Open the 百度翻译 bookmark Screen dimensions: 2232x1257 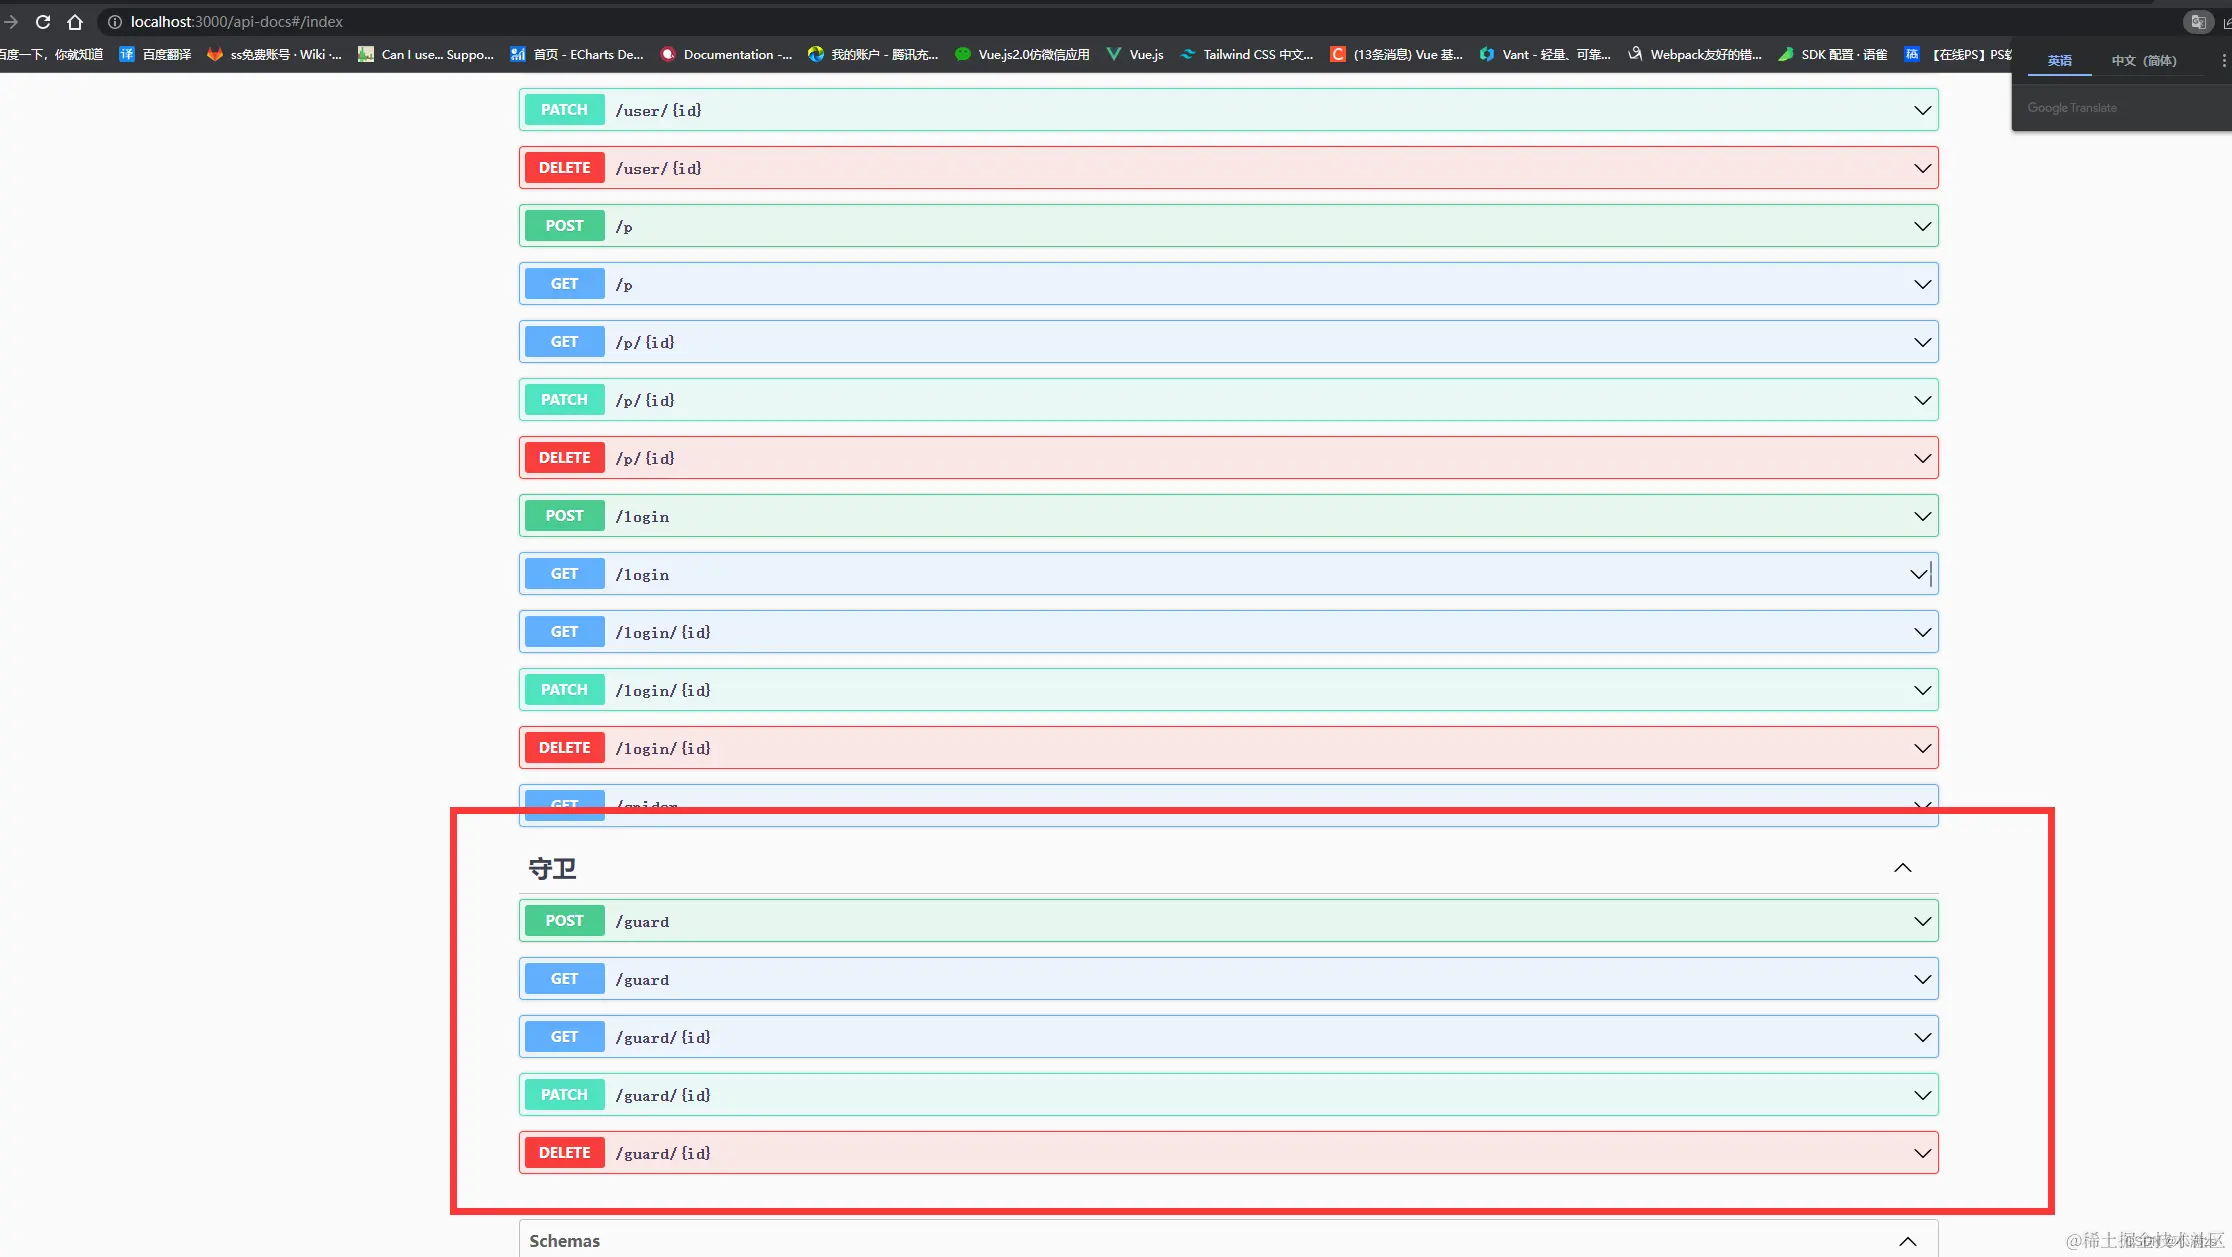[155, 54]
